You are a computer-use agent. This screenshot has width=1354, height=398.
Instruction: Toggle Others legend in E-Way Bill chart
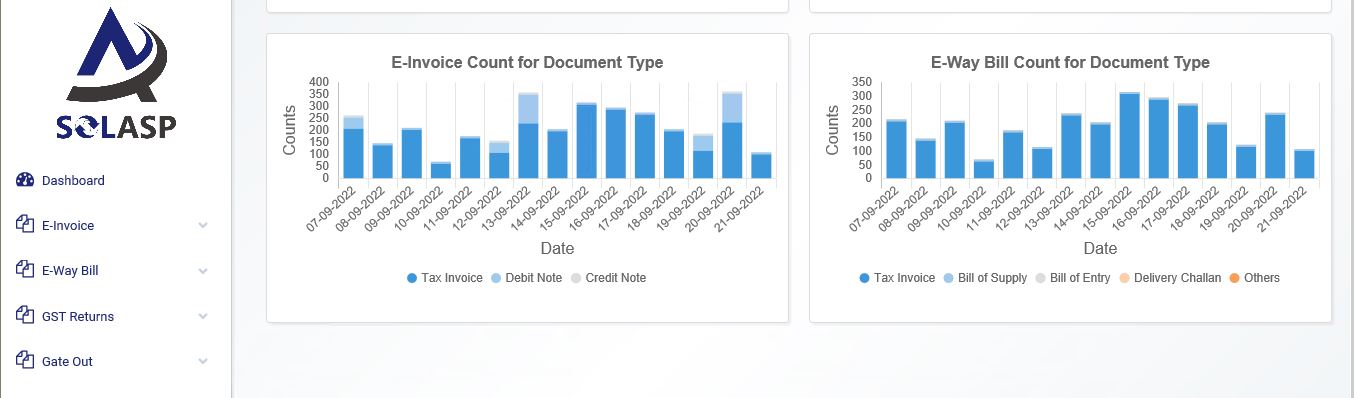coord(1254,278)
